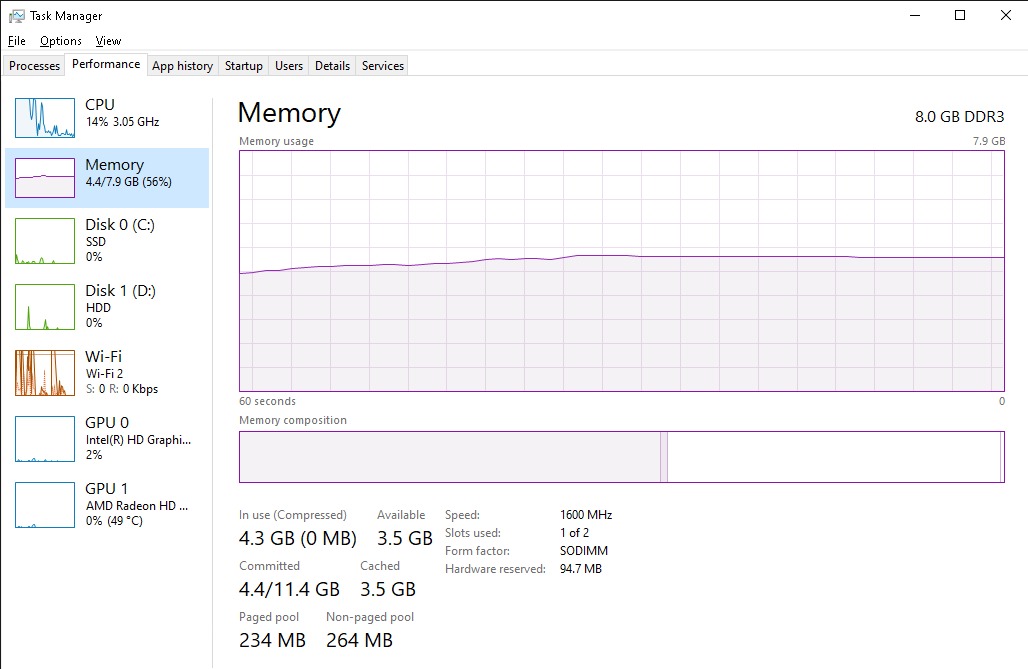Expand the View menu
This screenshot has width=1028, height=669.
pyautogui.click(x=108, y=41)
